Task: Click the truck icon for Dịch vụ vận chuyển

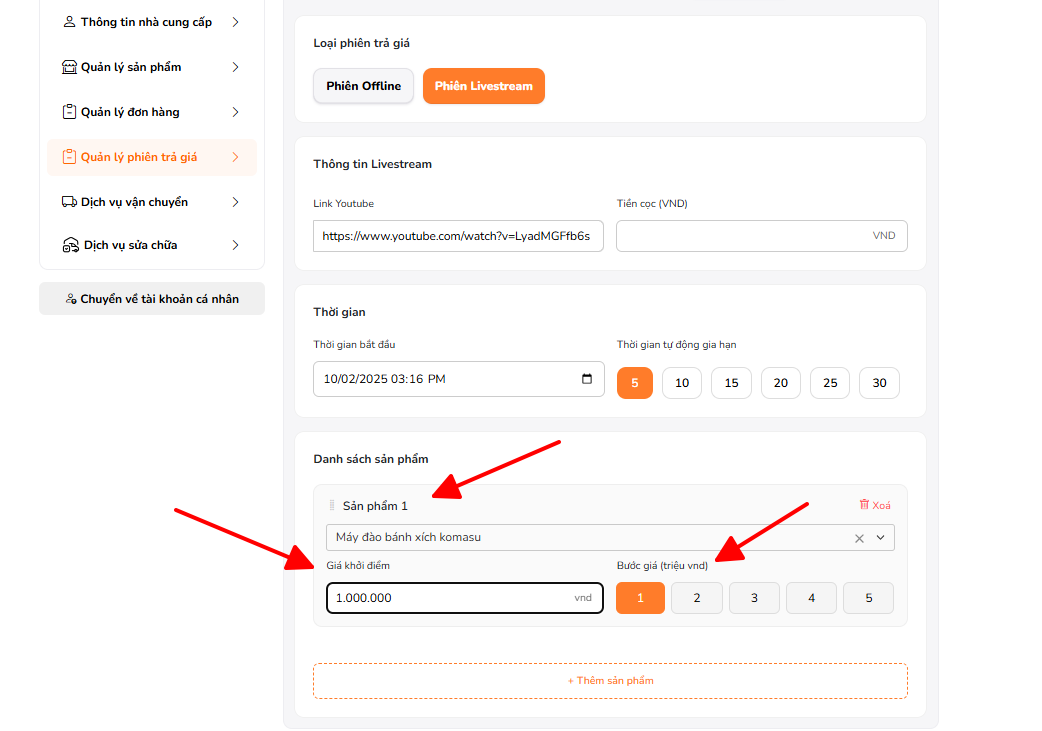Action: [x=69, y=202]
